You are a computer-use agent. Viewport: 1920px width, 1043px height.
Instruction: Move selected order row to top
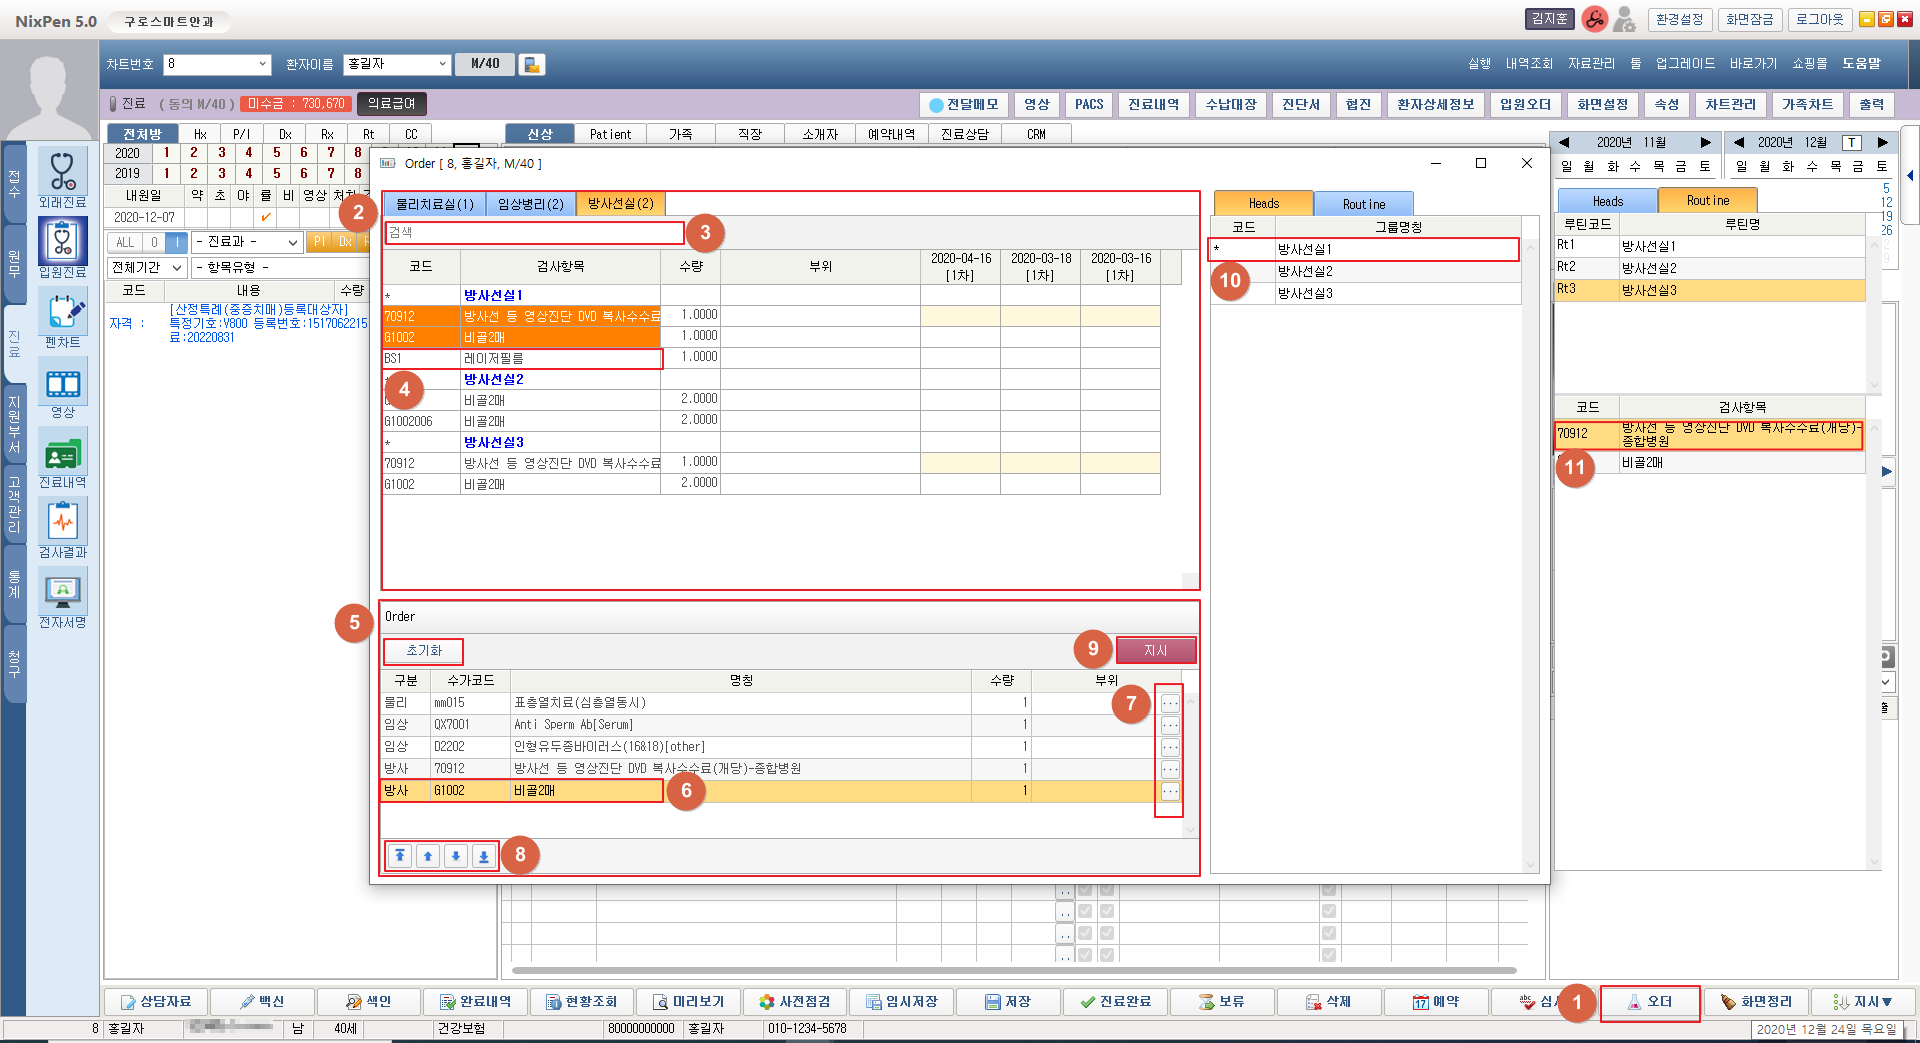400,856
